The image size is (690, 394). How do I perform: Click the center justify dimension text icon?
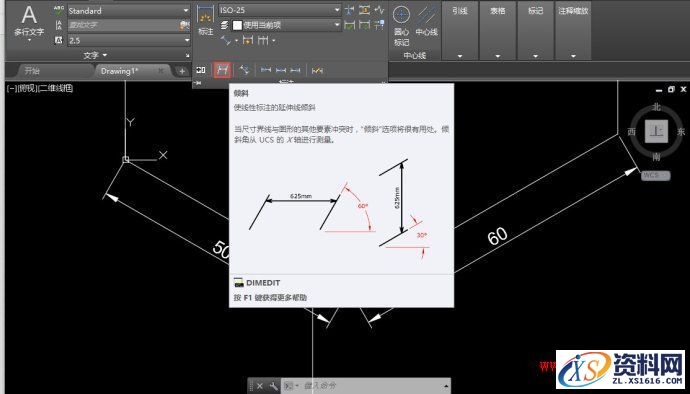[281, 70]
